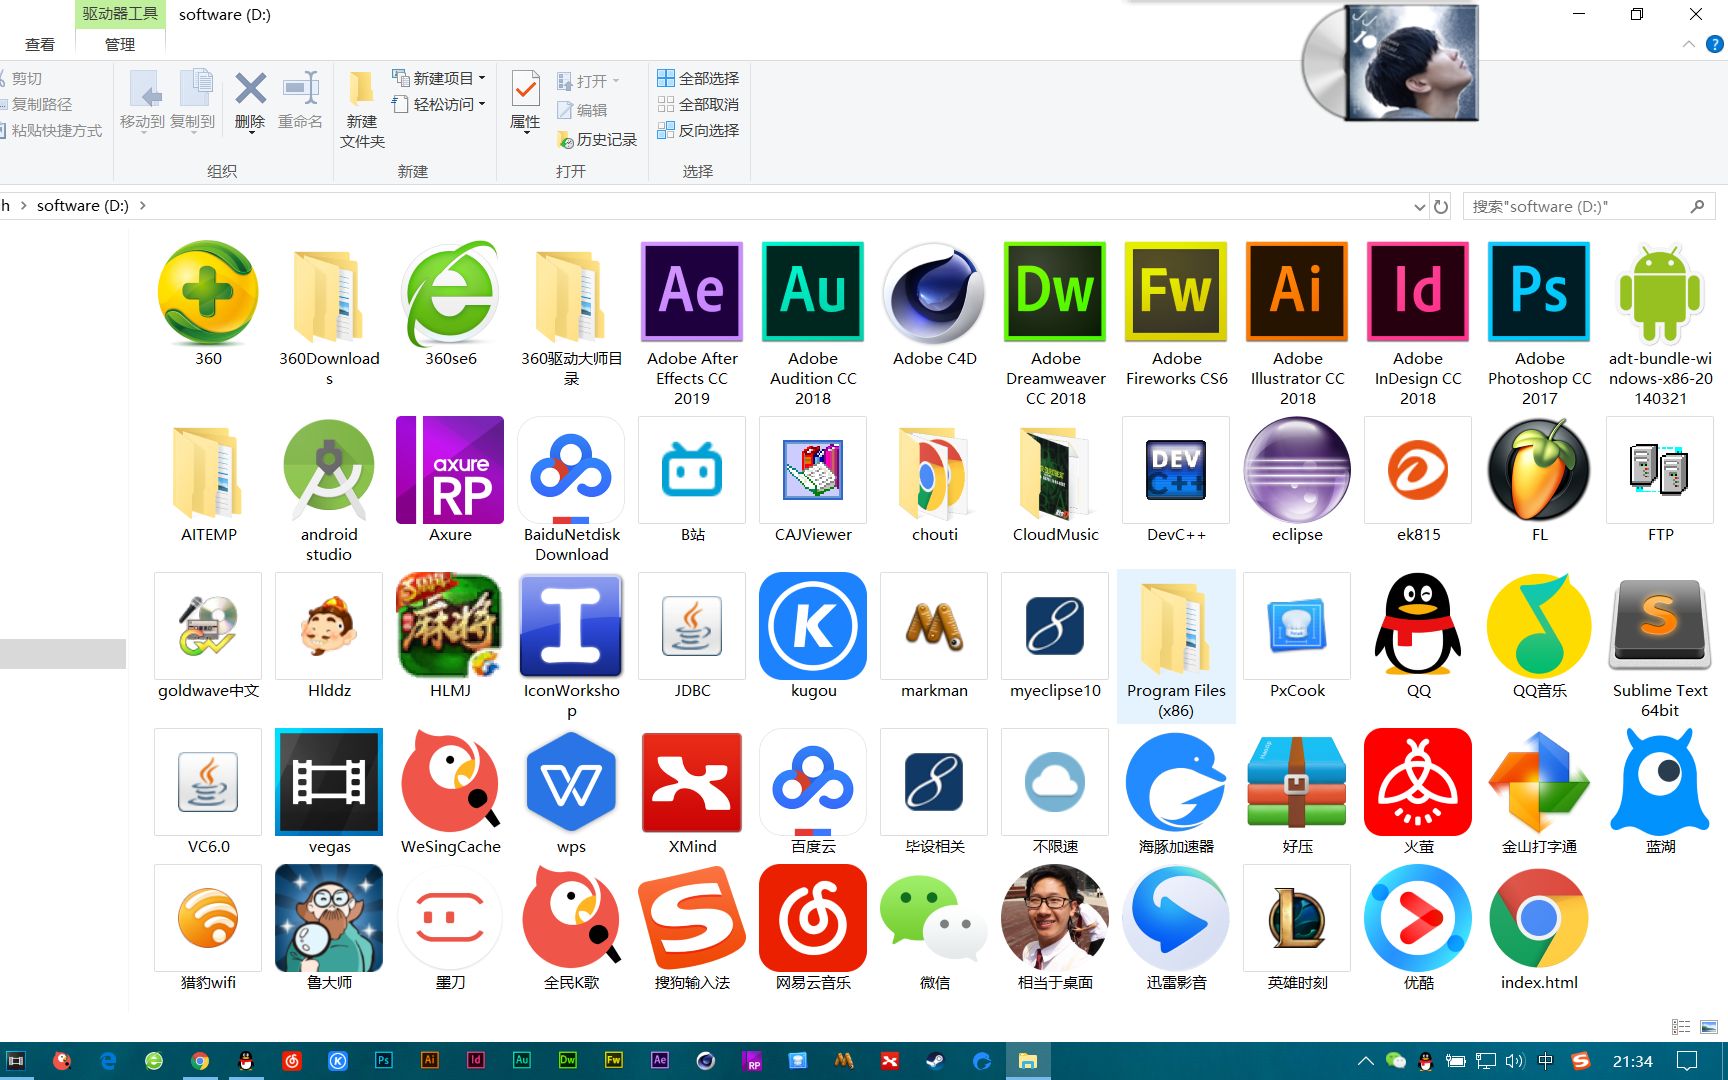This screenshot has height=1080, width=1728.
Task: Open the 查看 ribbon tab
Action: pos(40,44)
